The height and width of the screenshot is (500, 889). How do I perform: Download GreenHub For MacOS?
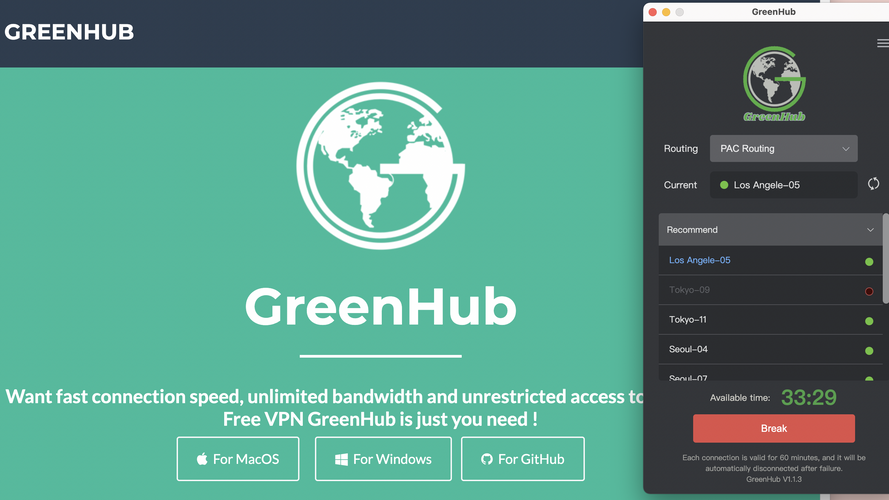[238, 459]
